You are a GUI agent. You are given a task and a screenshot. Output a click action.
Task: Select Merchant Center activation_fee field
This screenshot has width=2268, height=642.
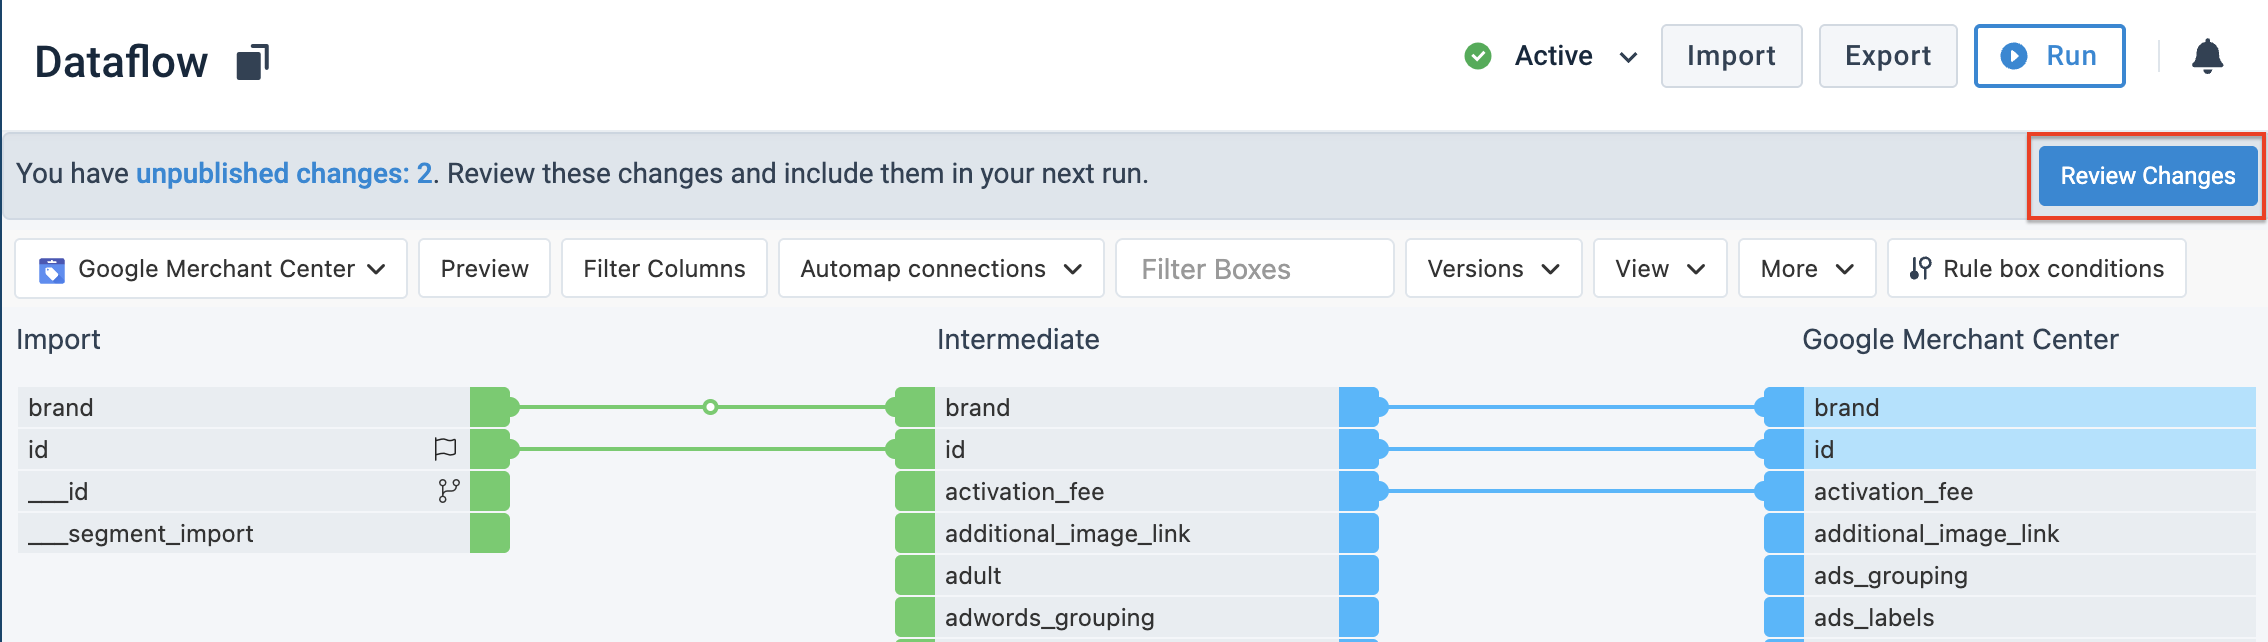click(2030, 491)
